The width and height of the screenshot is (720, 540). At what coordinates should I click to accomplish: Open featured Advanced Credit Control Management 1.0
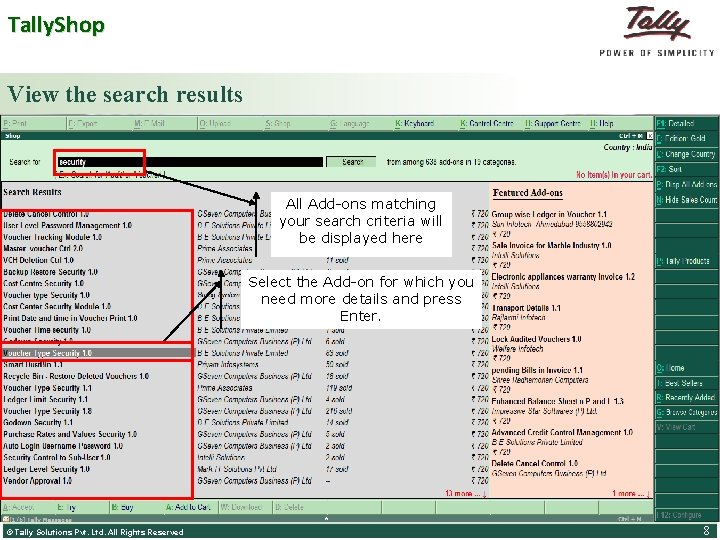pyautogui.click(x=562, y=433)
